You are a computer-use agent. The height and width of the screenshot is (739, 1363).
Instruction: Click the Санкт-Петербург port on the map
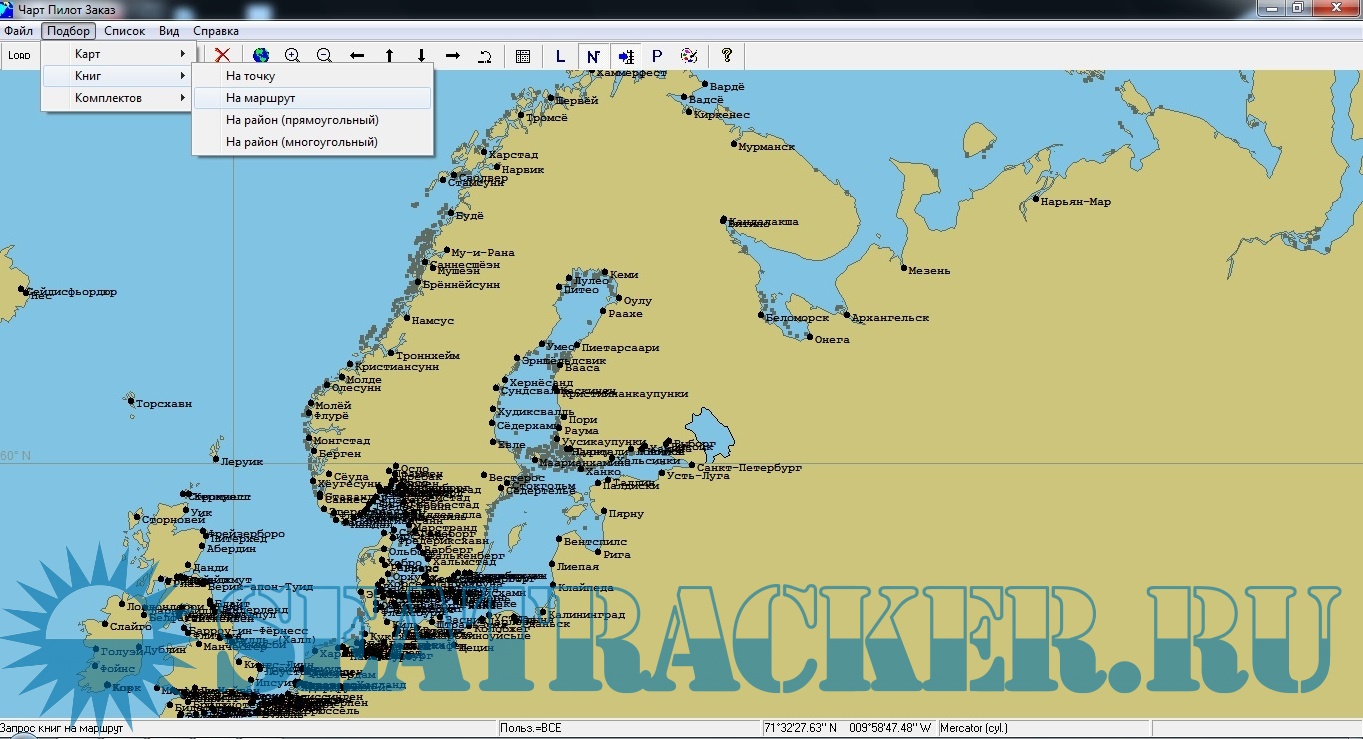click(692, 465)
